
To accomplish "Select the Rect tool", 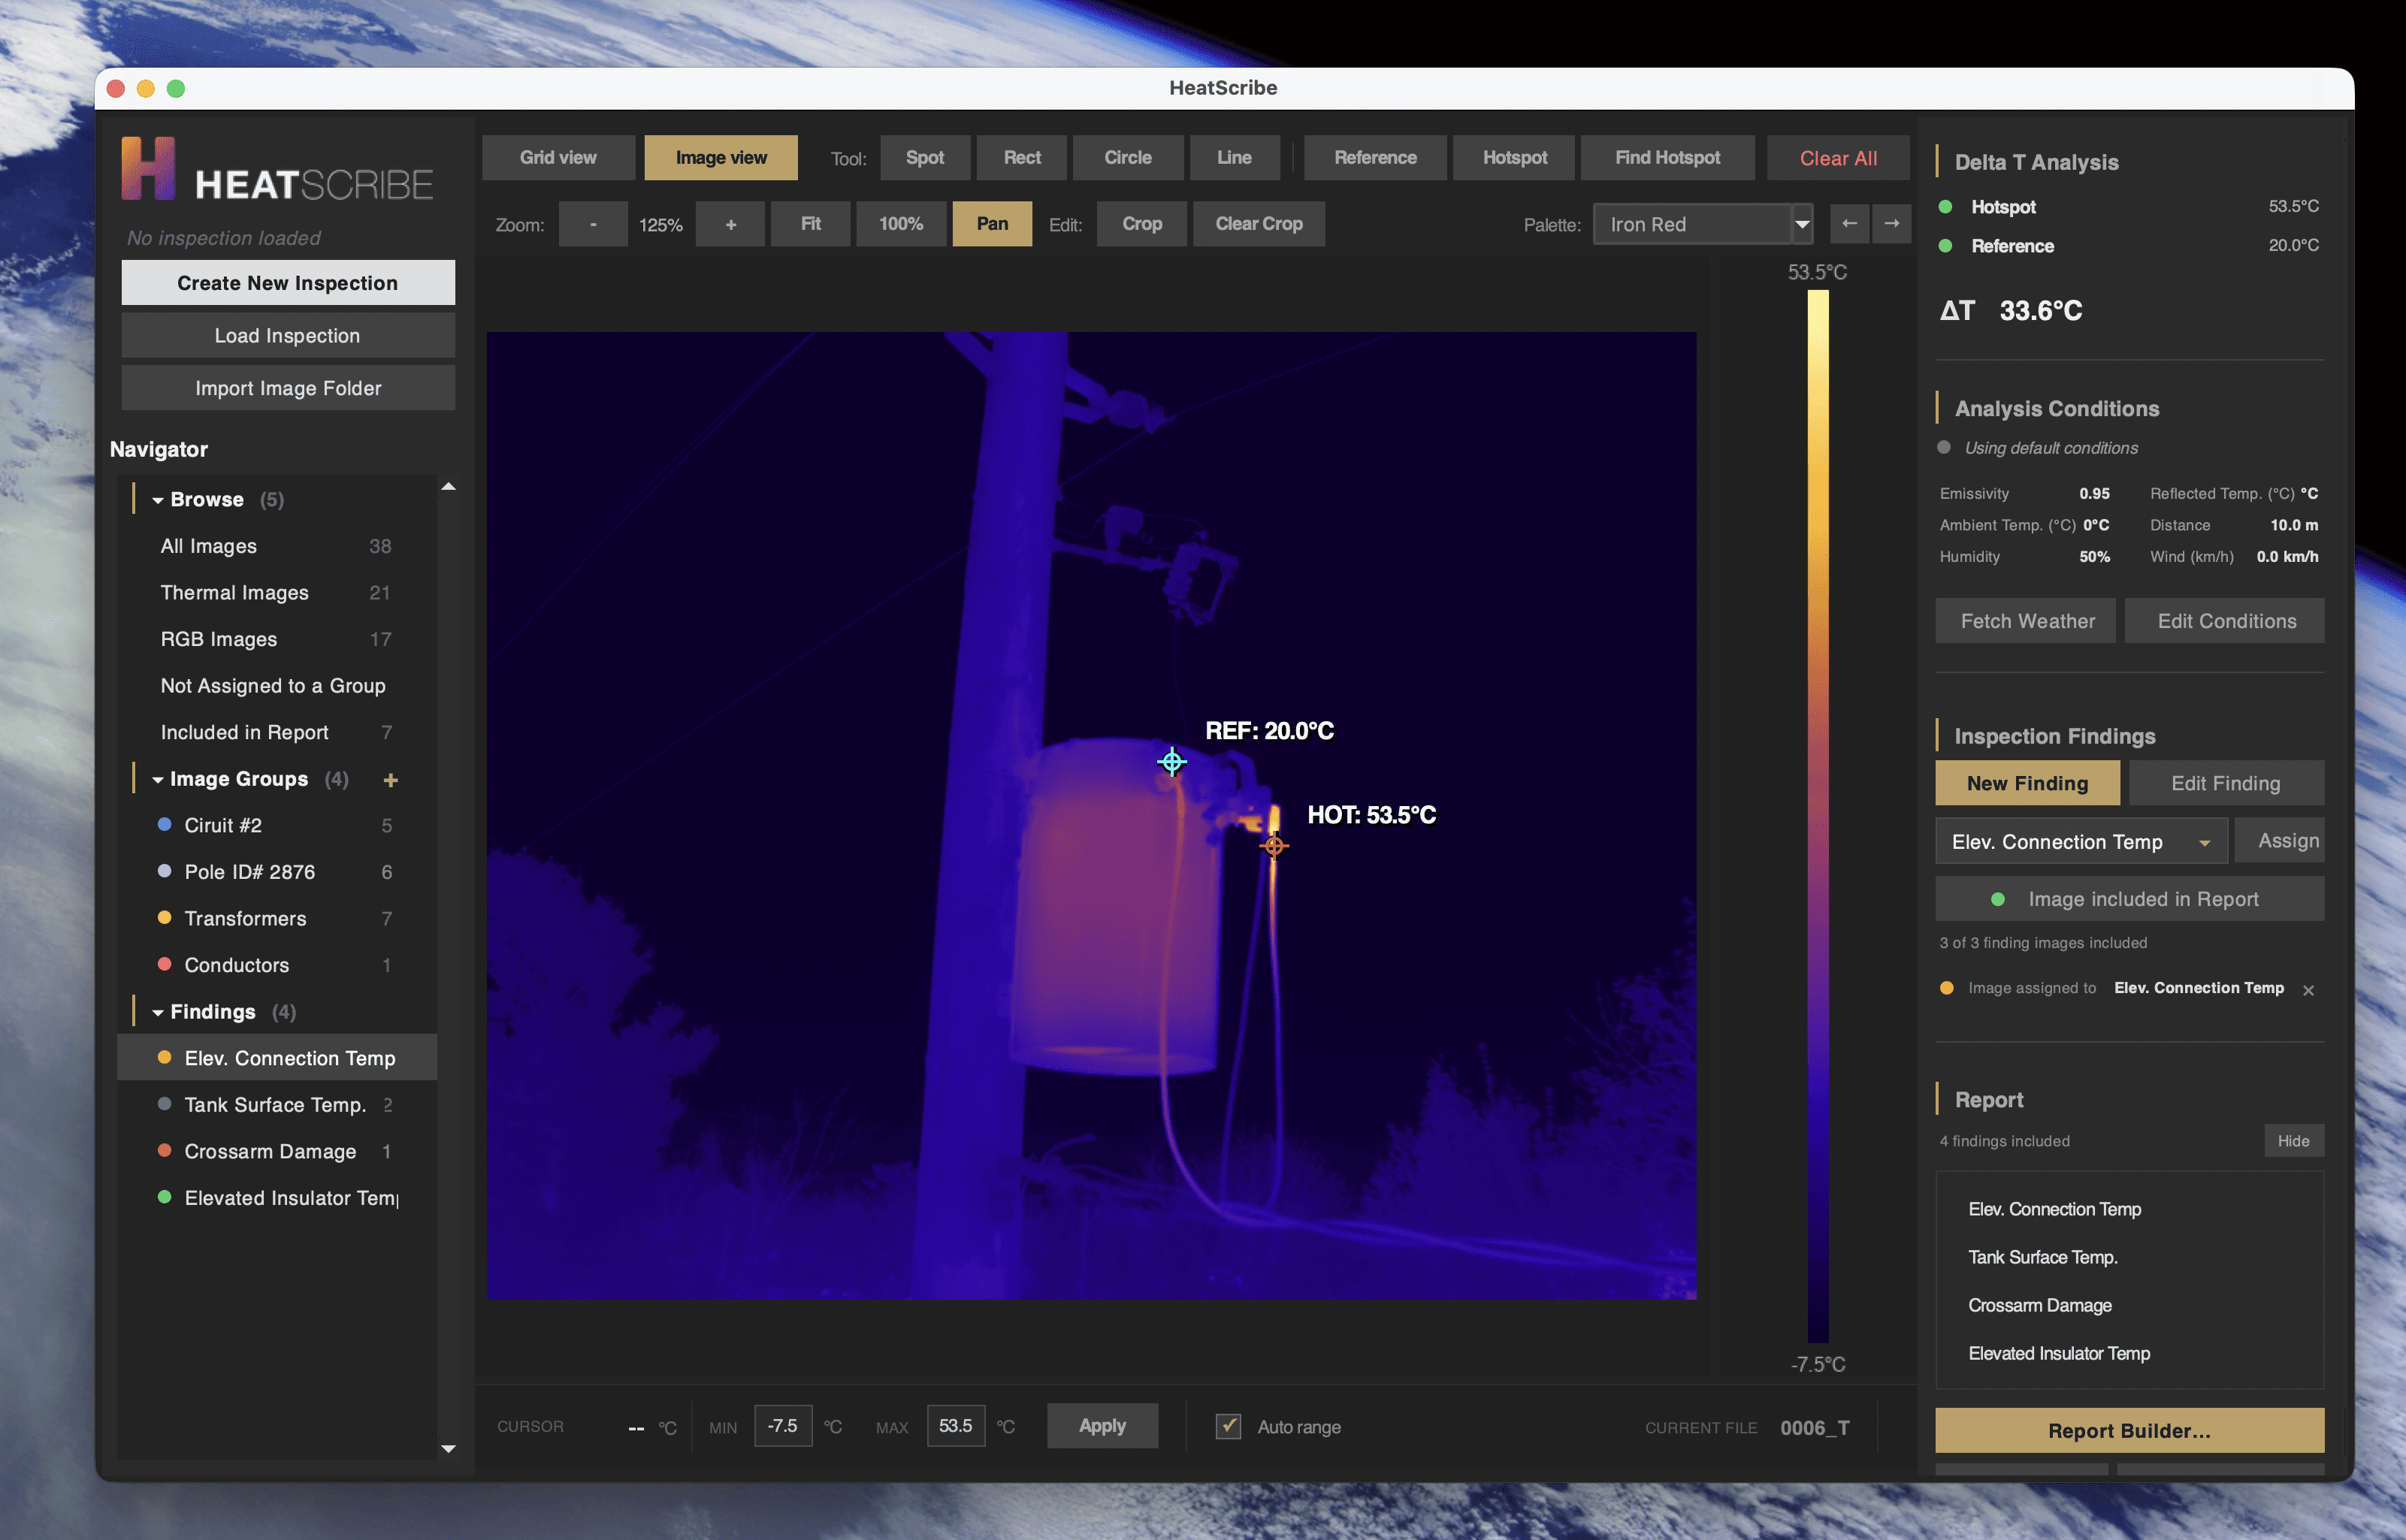I will 1022,158.
